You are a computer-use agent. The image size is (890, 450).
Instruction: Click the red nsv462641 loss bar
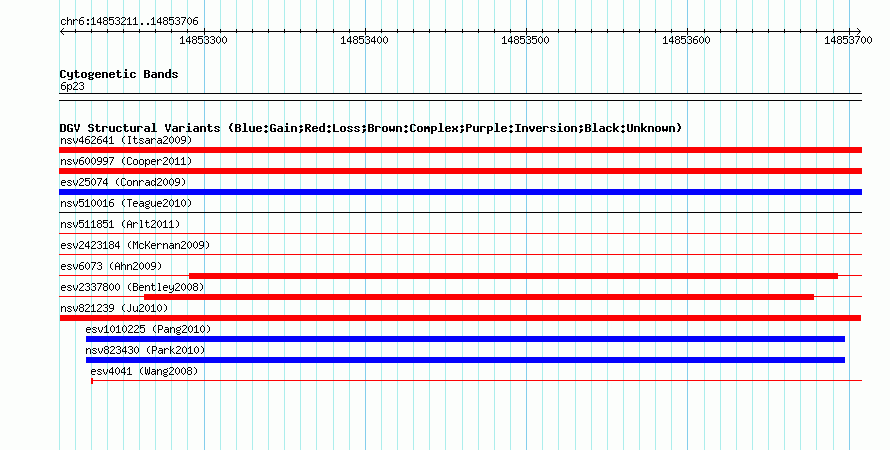[x=460, y=150]
